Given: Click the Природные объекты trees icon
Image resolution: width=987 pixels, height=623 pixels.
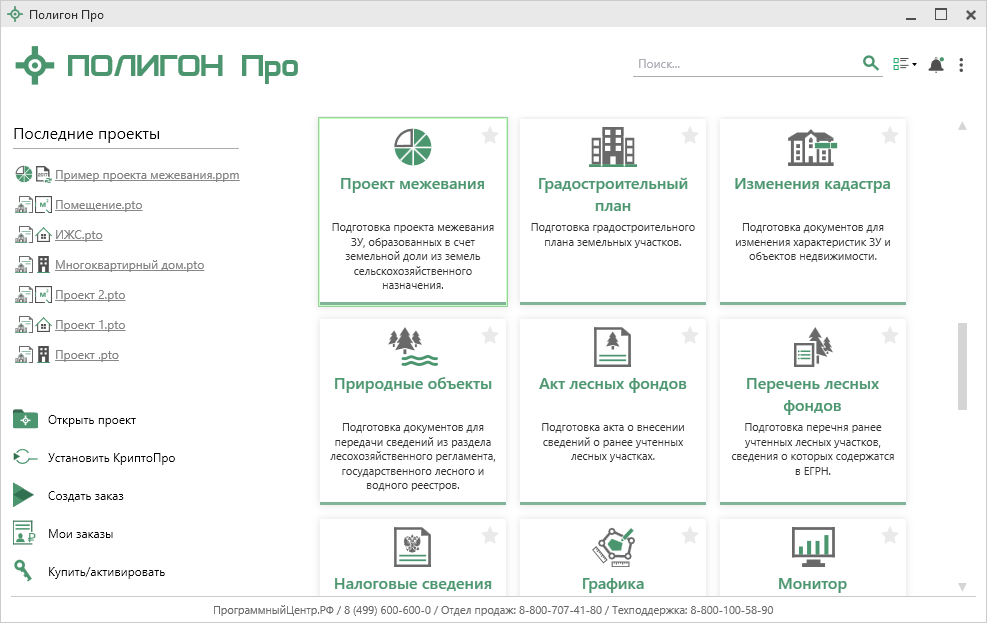Looking at the screenshot, I should tap(412, 347).
